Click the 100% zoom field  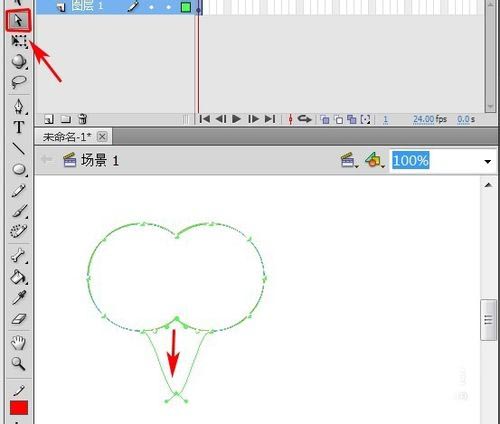[x=411, y=160]
